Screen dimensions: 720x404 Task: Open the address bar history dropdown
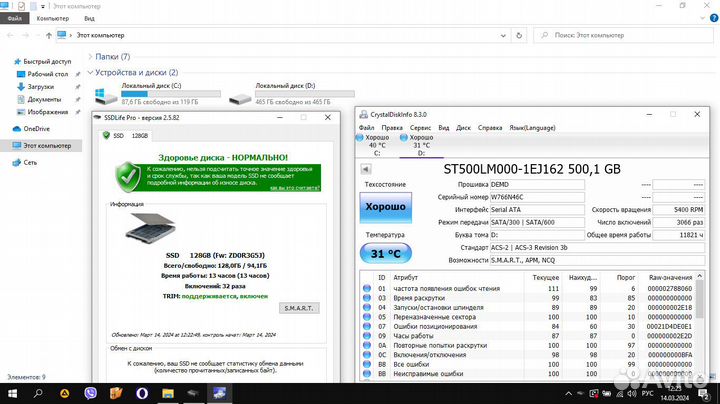tap(503, 35)
